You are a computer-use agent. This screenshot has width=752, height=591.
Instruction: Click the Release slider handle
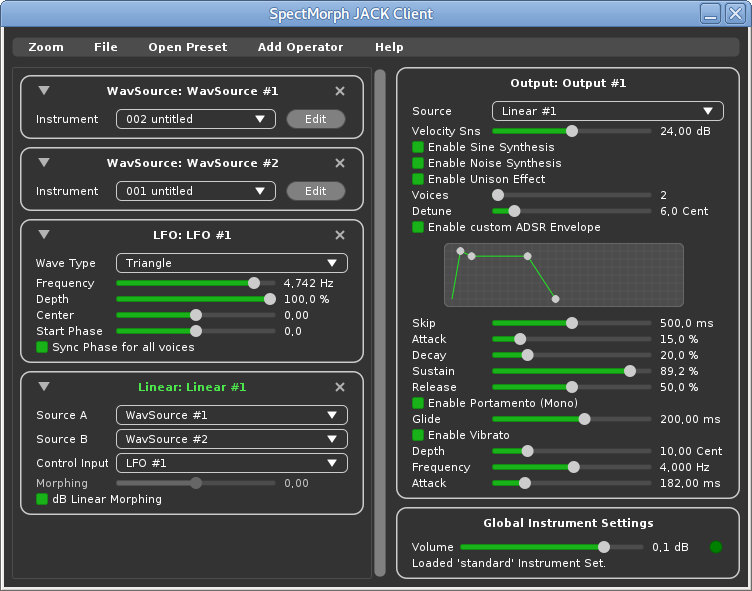pos(572,387)
